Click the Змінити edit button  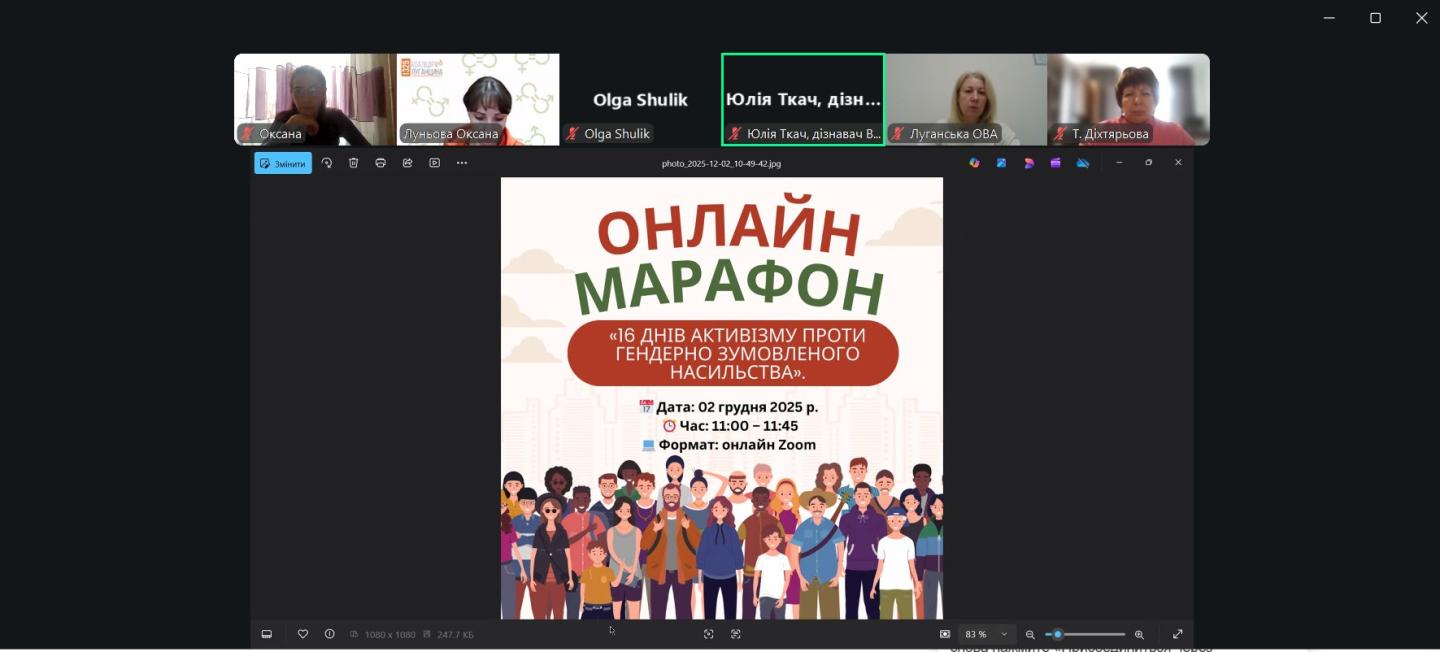283,163
